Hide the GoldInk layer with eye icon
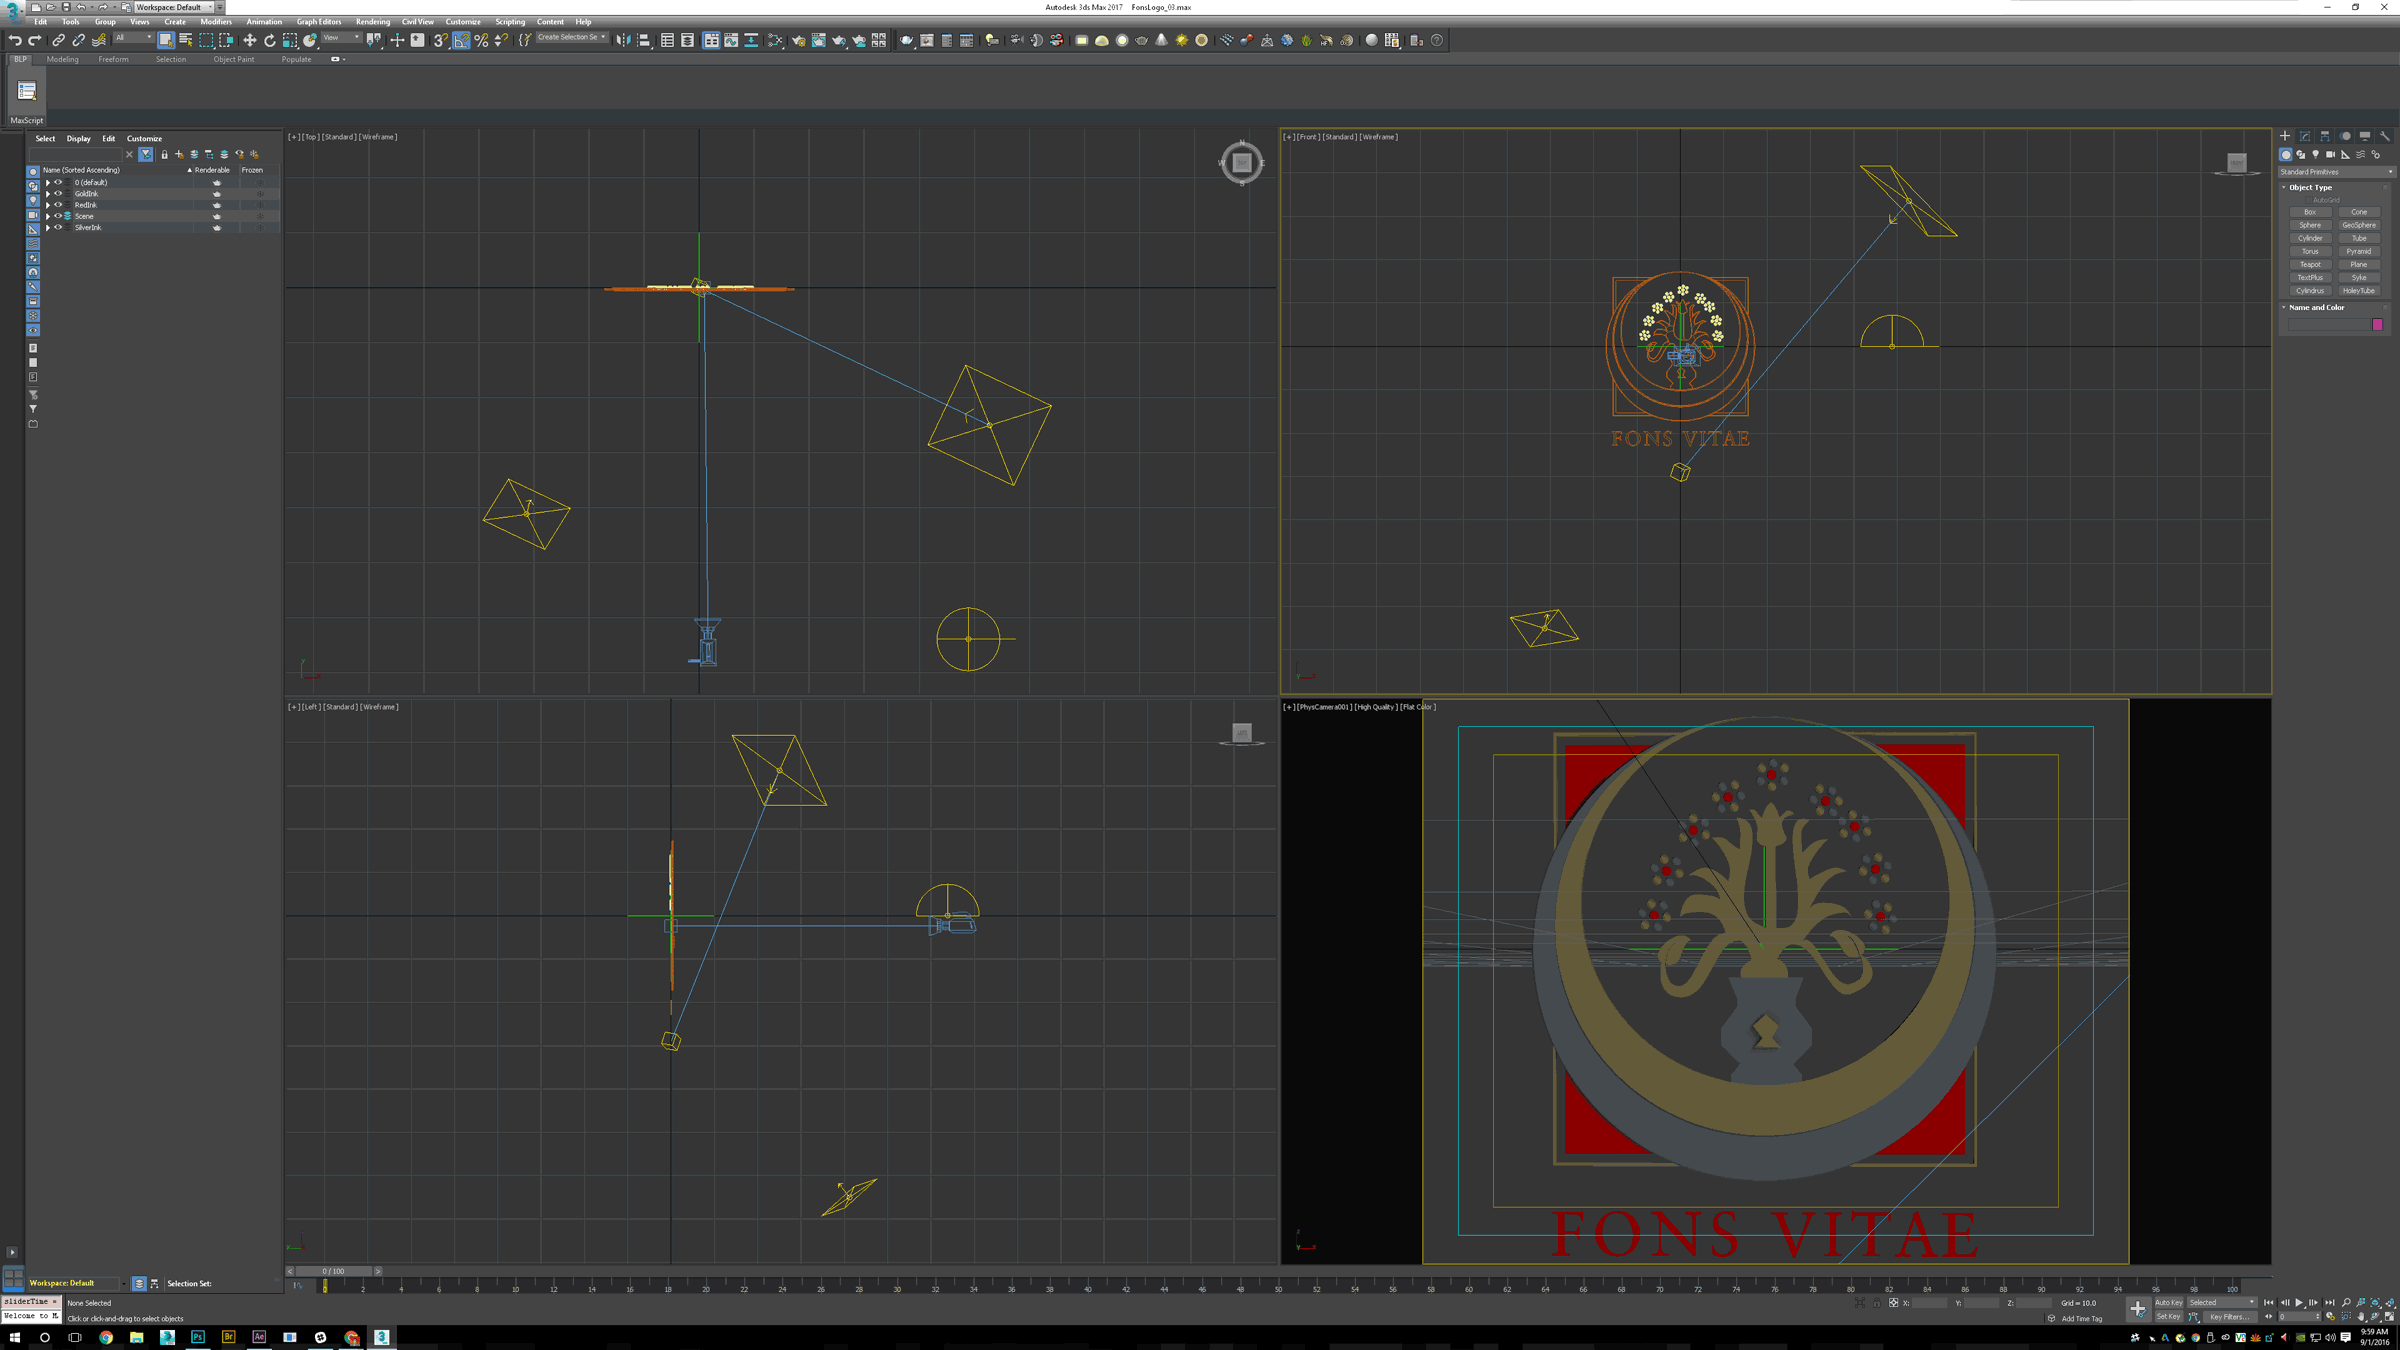 (x=58, y=194)
